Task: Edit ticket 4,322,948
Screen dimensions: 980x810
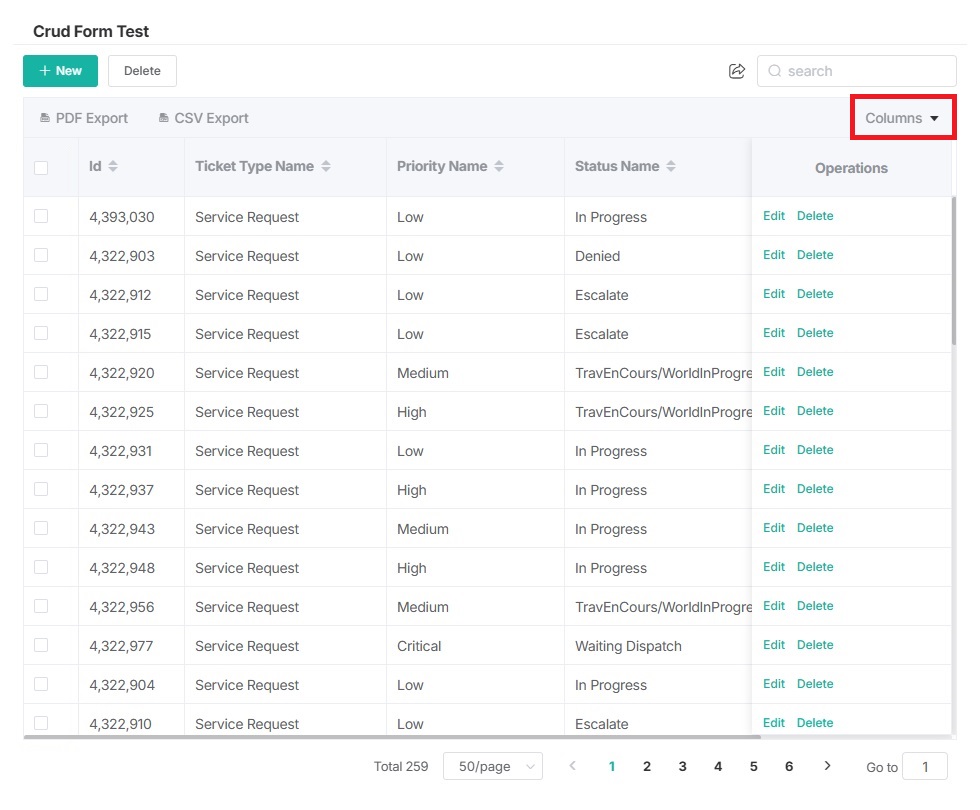Action: 774,567
